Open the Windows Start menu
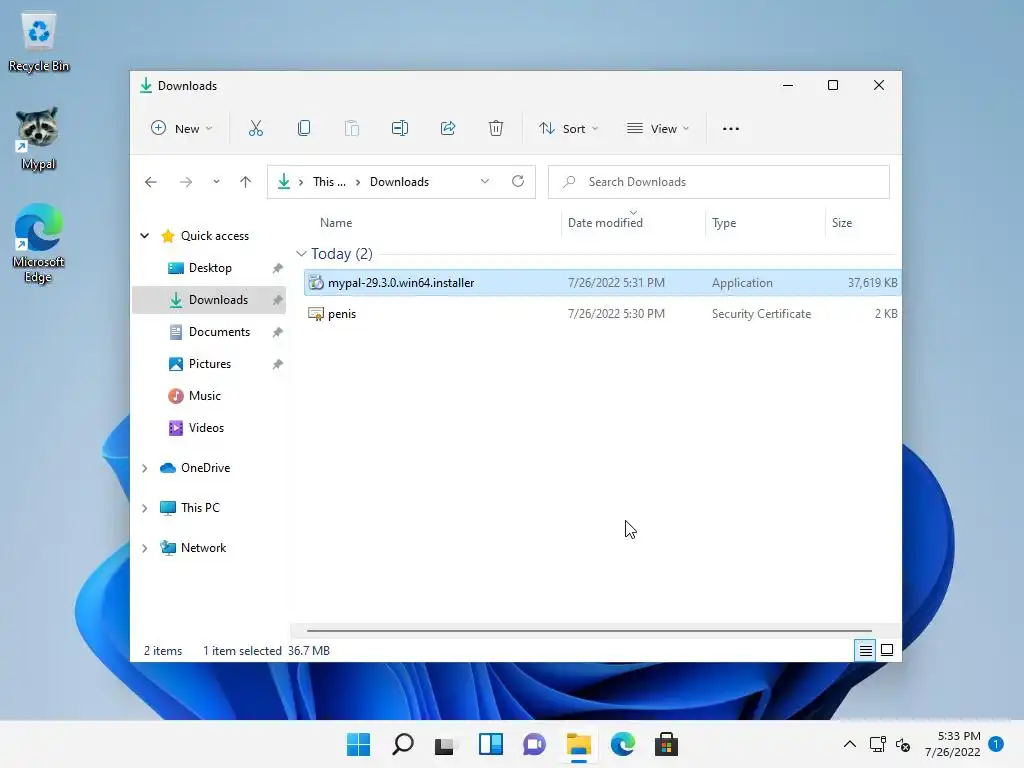The image size is (1024, 768). tap(359, 744)
